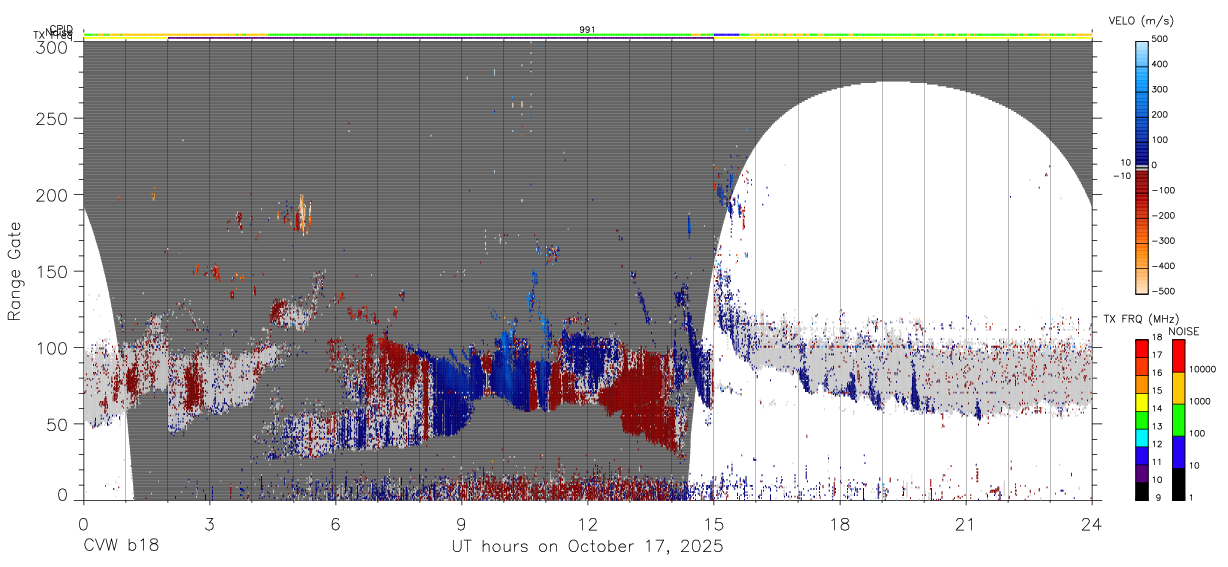Click the '991' CPID value at top

point(588,30)
